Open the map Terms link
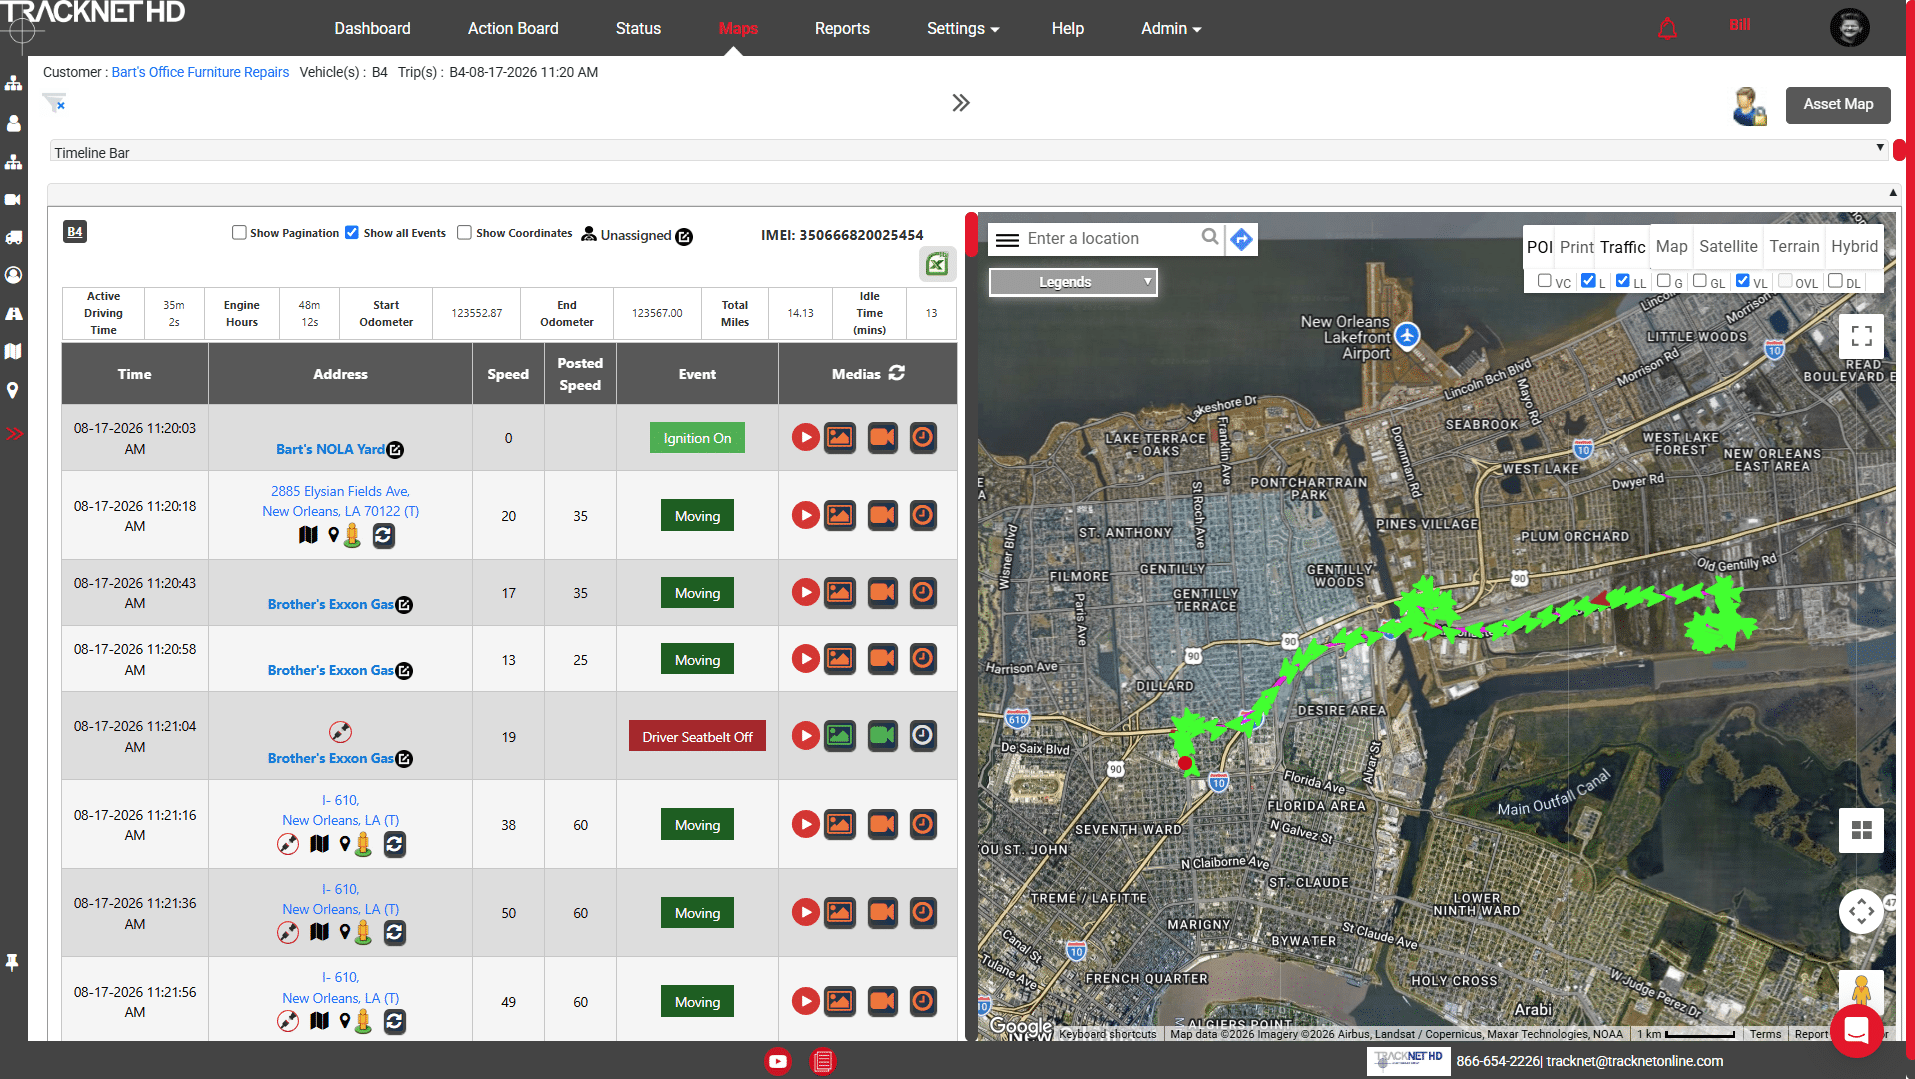 (x=1765, y=1034)
